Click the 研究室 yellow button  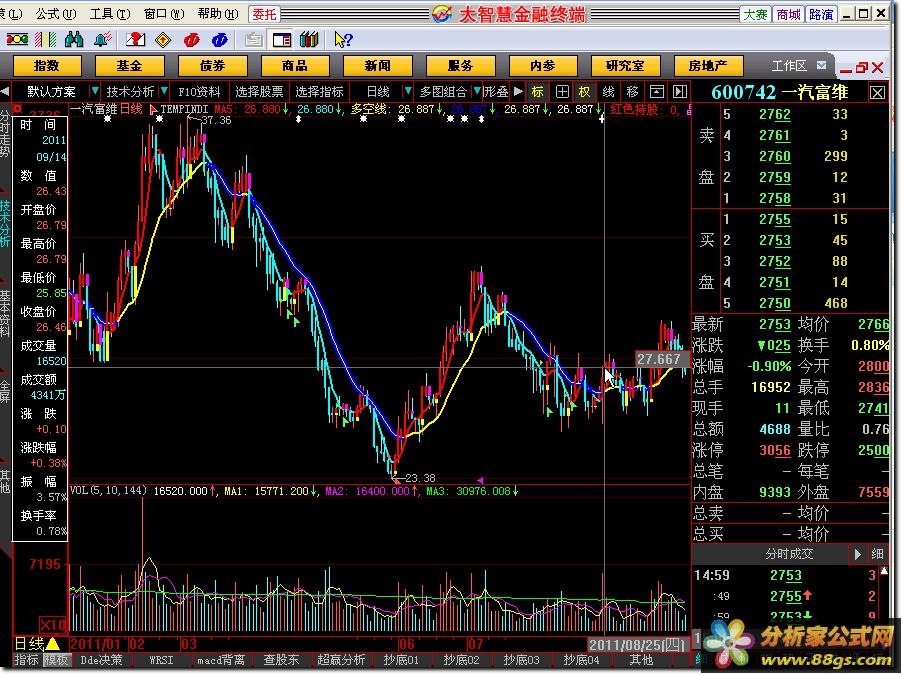625,66
